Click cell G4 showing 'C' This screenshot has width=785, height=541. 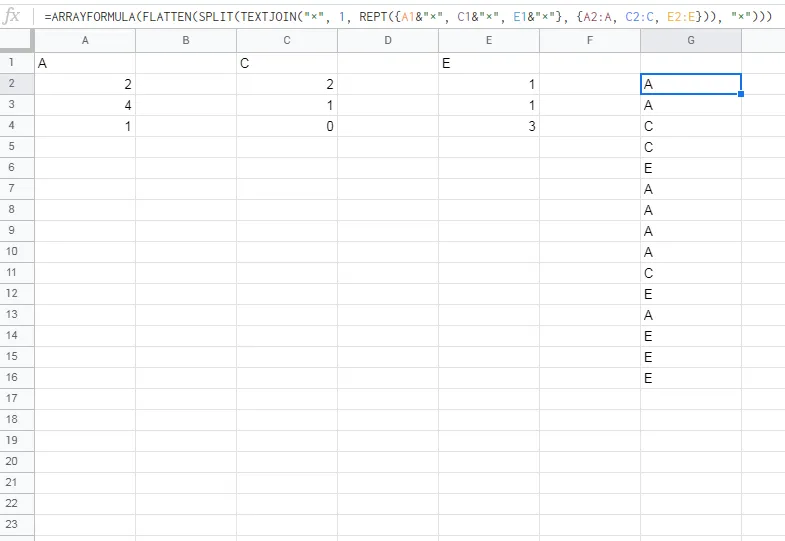point(691,126)
